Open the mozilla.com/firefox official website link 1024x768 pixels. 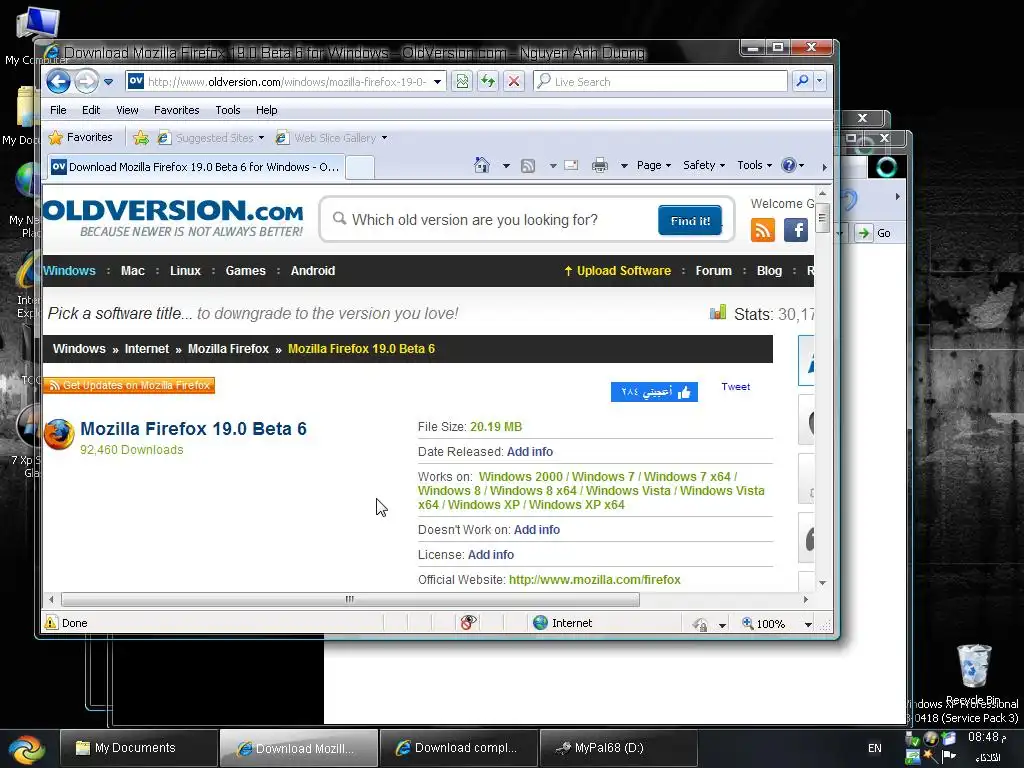tap(594, 580)
